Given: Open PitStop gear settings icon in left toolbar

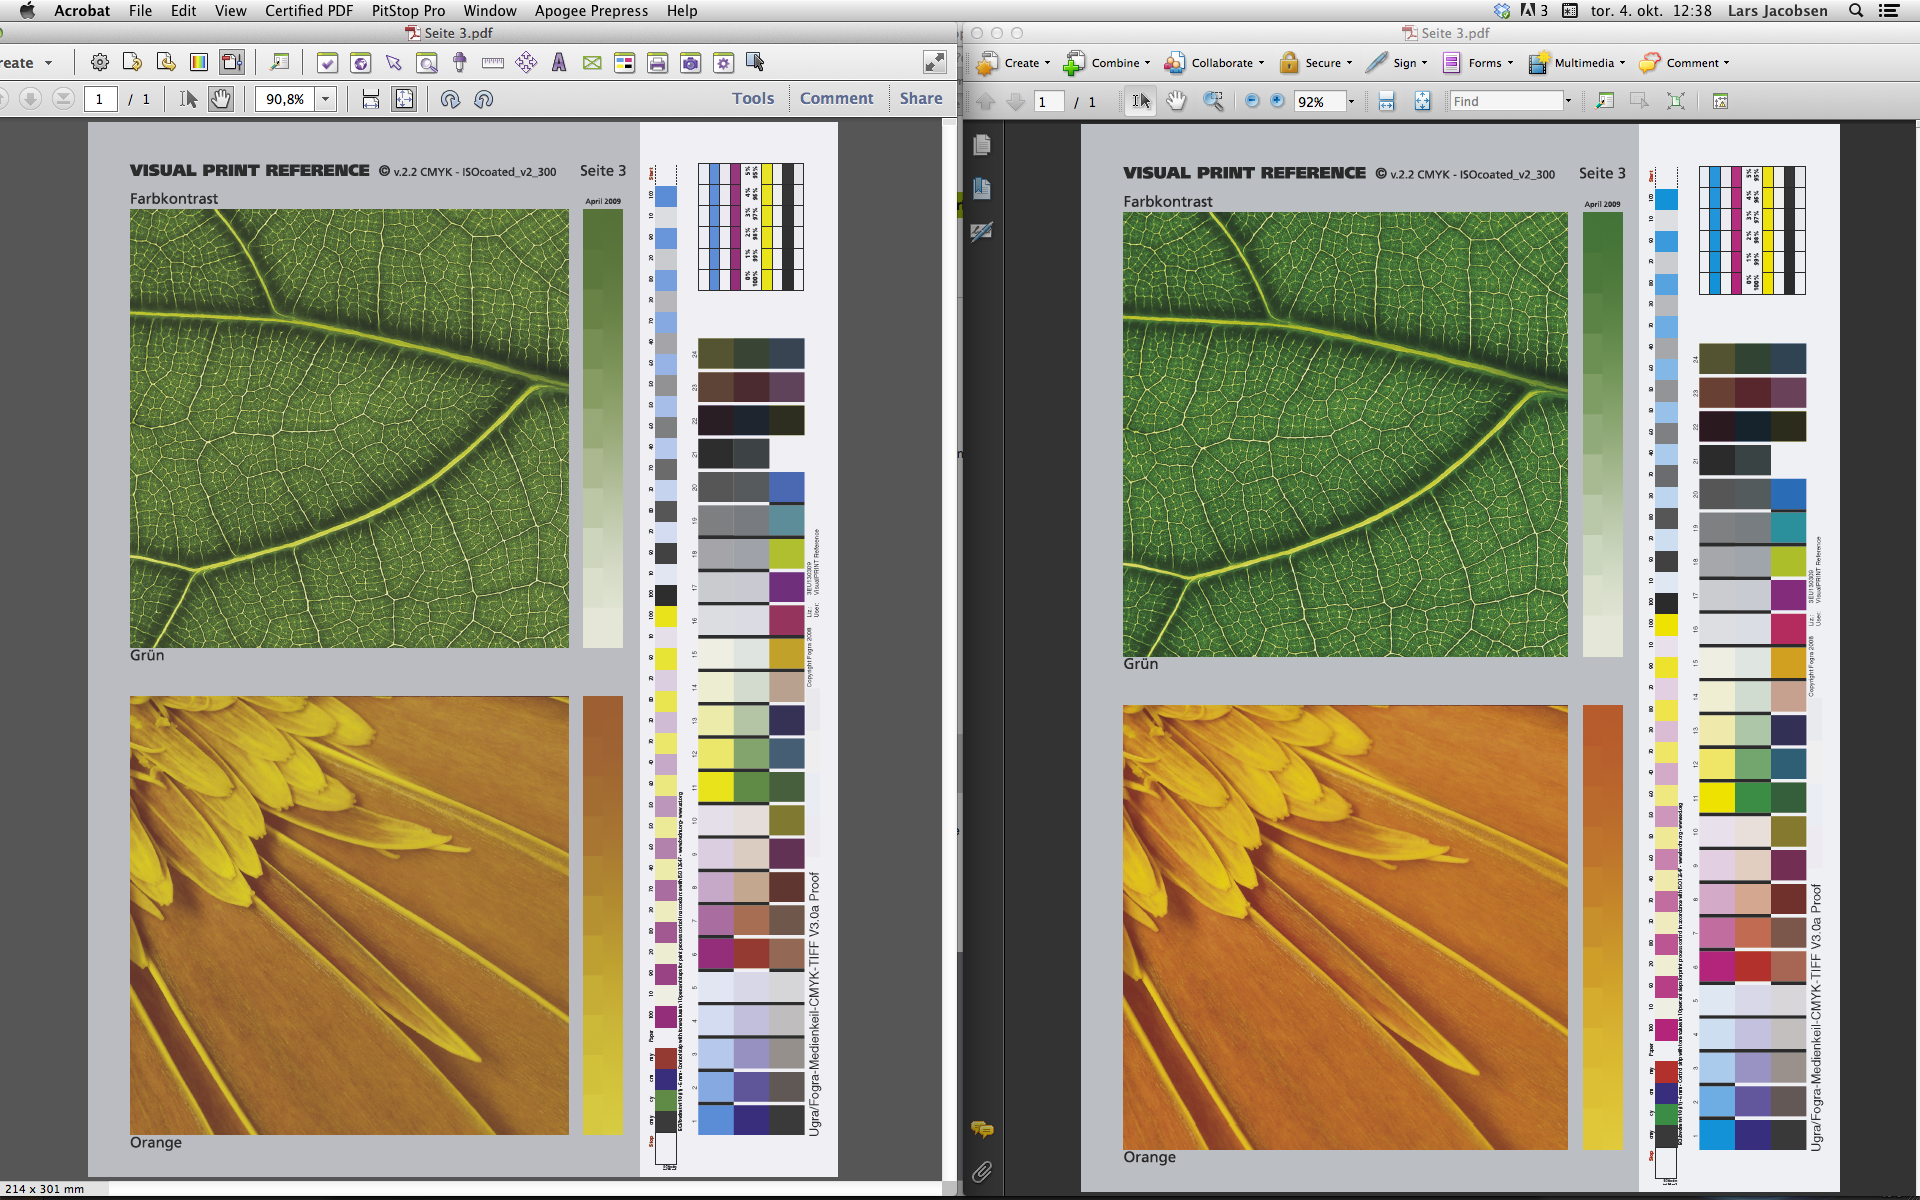Looking at the screenshot, I should [99, 63].
